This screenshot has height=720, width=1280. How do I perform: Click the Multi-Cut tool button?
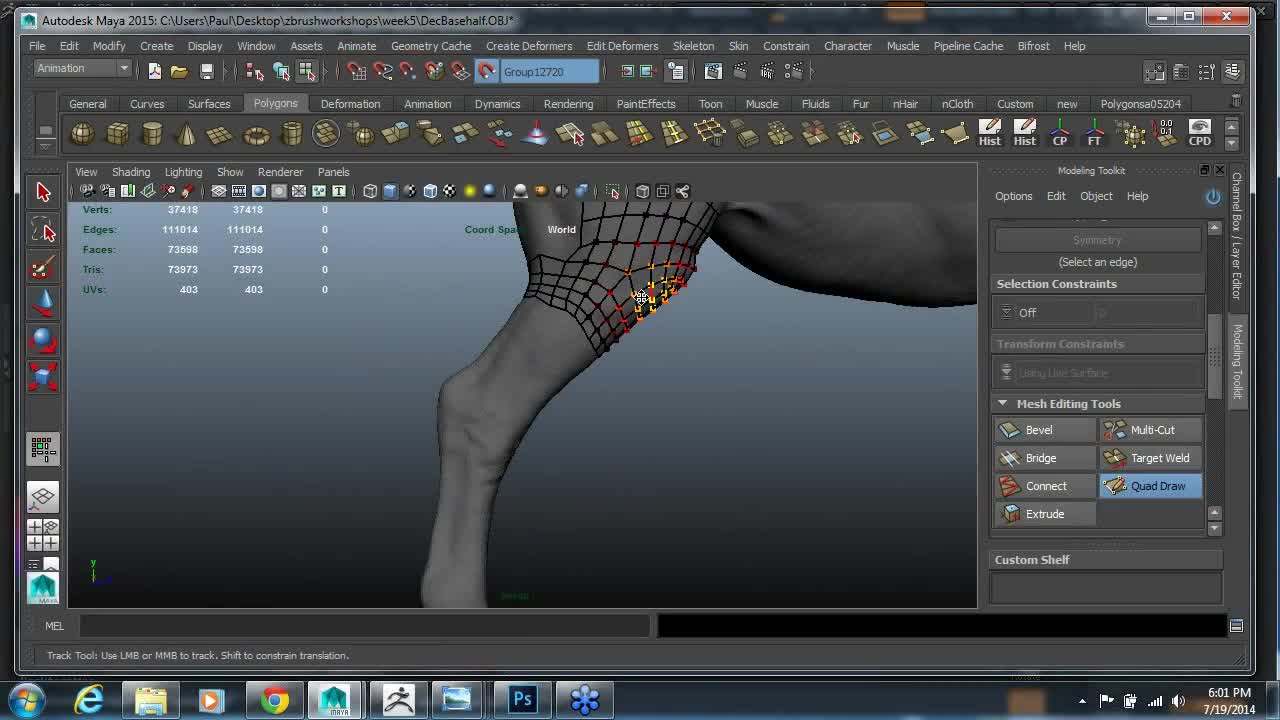[1151, 430]
